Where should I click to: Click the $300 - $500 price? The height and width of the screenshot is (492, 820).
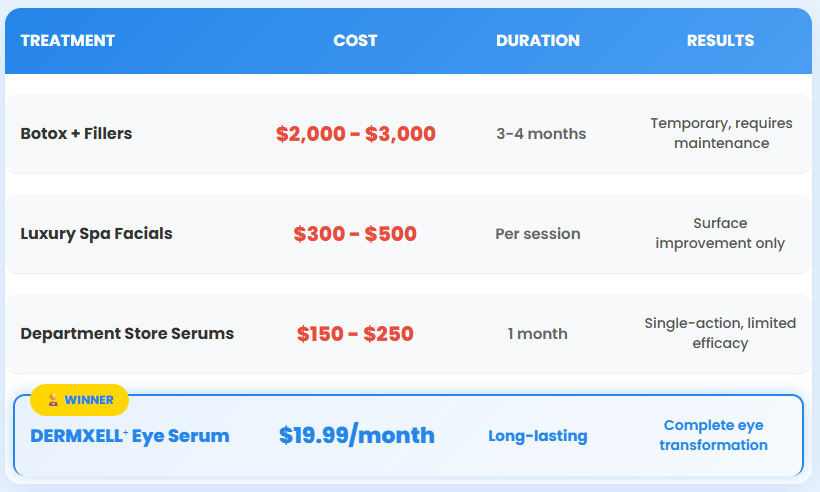(355, 234)
